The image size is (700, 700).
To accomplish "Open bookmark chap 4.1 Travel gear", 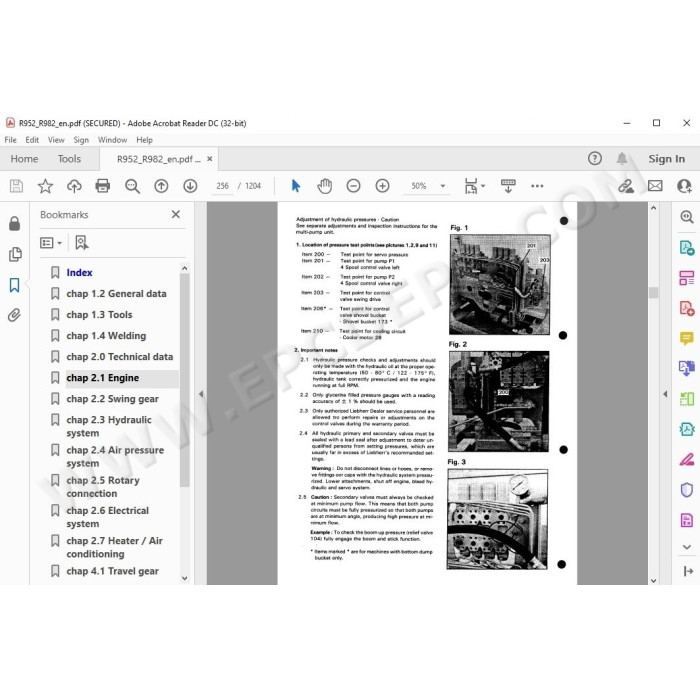I will [x=112, y=571].
